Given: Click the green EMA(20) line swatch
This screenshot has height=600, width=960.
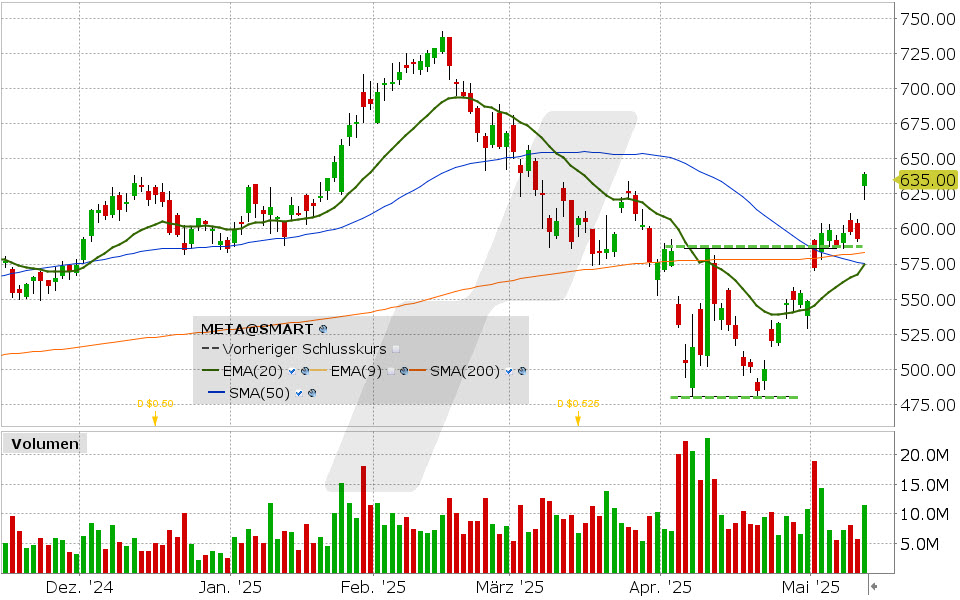Looking at the screenshot, I should (211, 370).
